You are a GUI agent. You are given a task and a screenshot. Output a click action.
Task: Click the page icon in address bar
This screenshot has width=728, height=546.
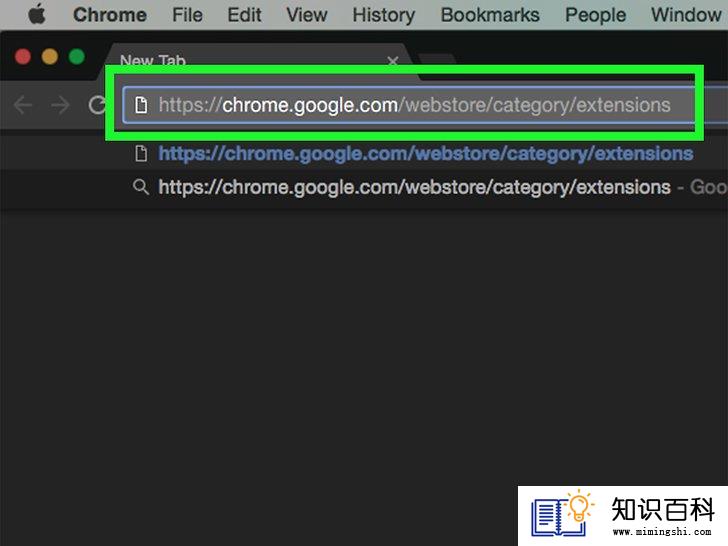tap(141, 105)
